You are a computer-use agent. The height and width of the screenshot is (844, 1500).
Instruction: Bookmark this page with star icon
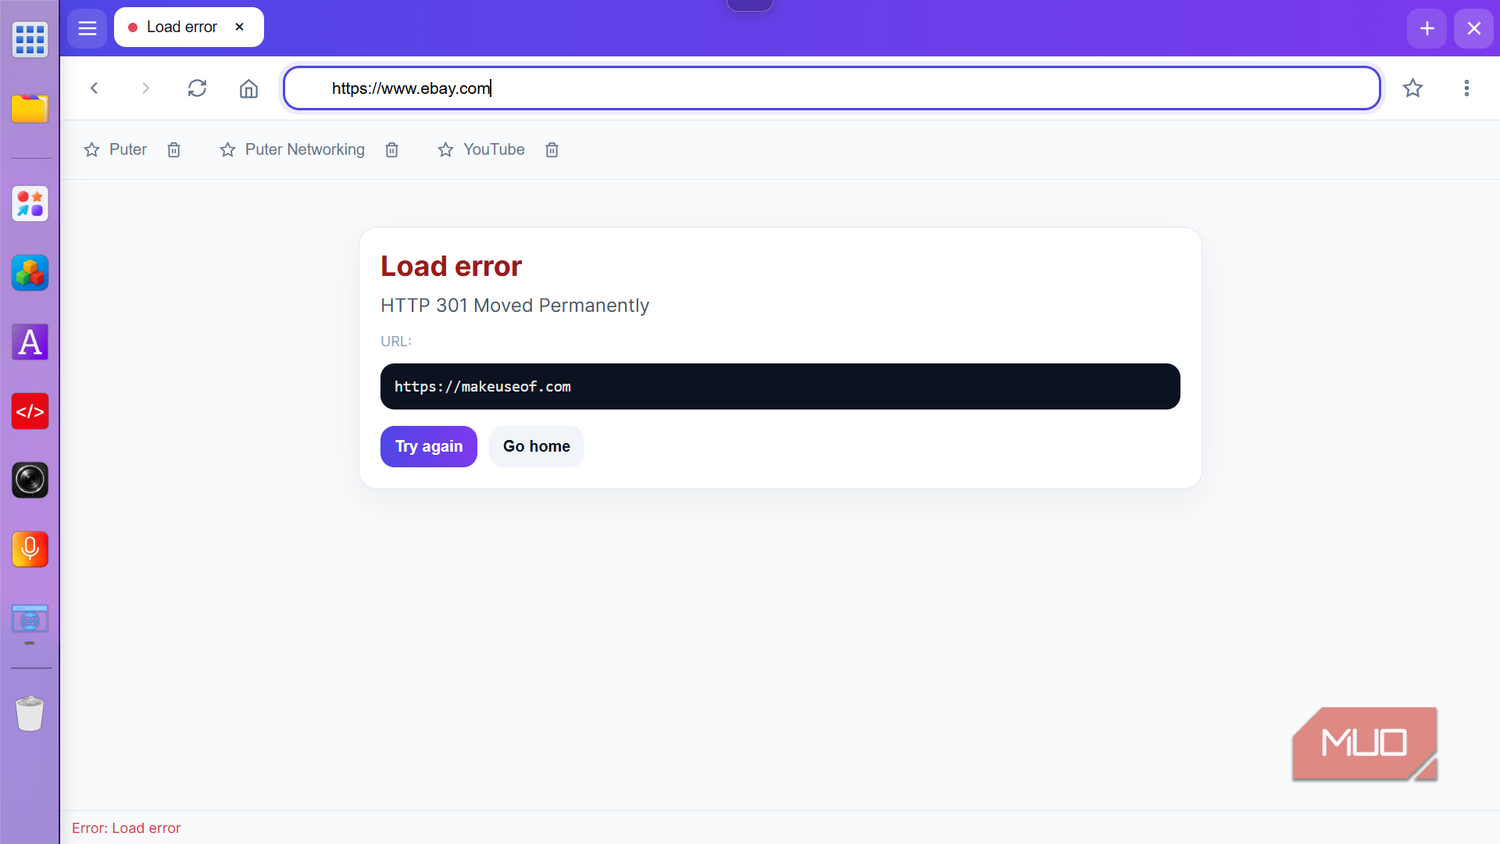[1413, 88]
